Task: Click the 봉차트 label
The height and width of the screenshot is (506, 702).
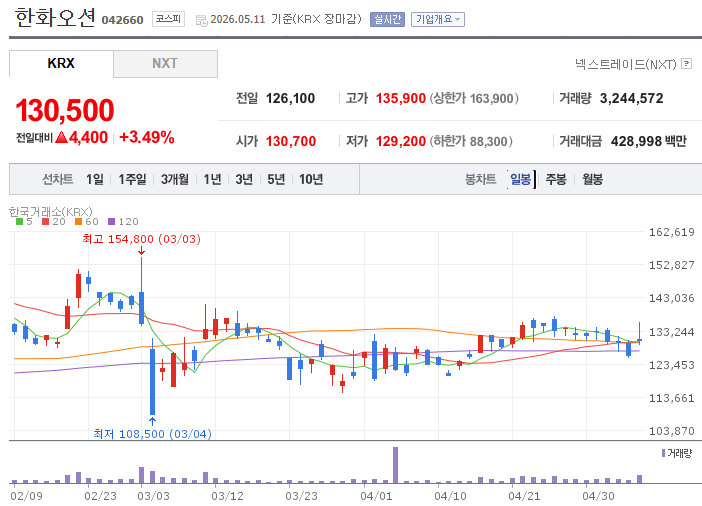Action: tap(480, 179)
